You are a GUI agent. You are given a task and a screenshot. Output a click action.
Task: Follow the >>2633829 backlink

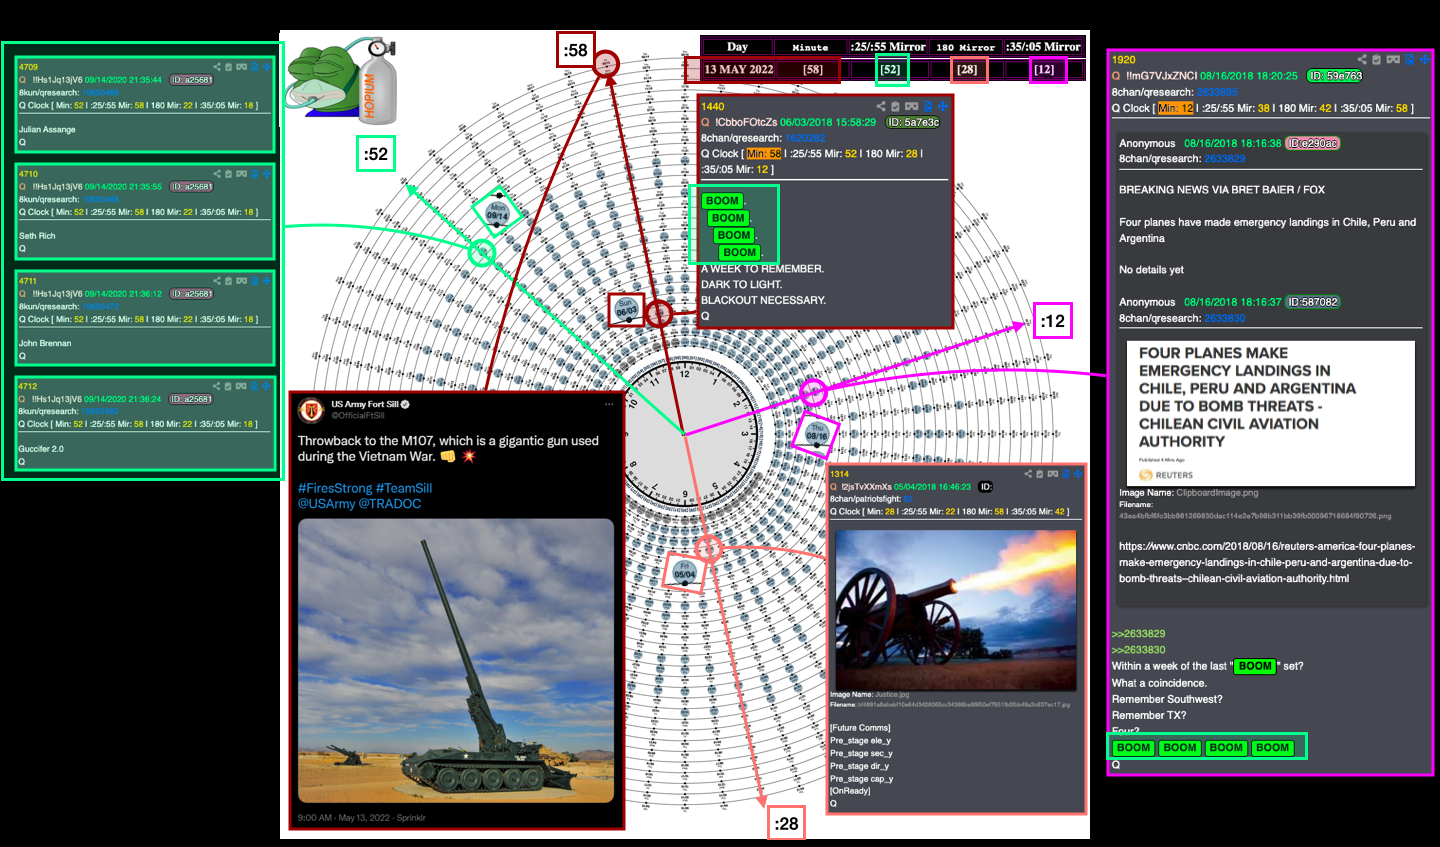[x=1138, y=634]
